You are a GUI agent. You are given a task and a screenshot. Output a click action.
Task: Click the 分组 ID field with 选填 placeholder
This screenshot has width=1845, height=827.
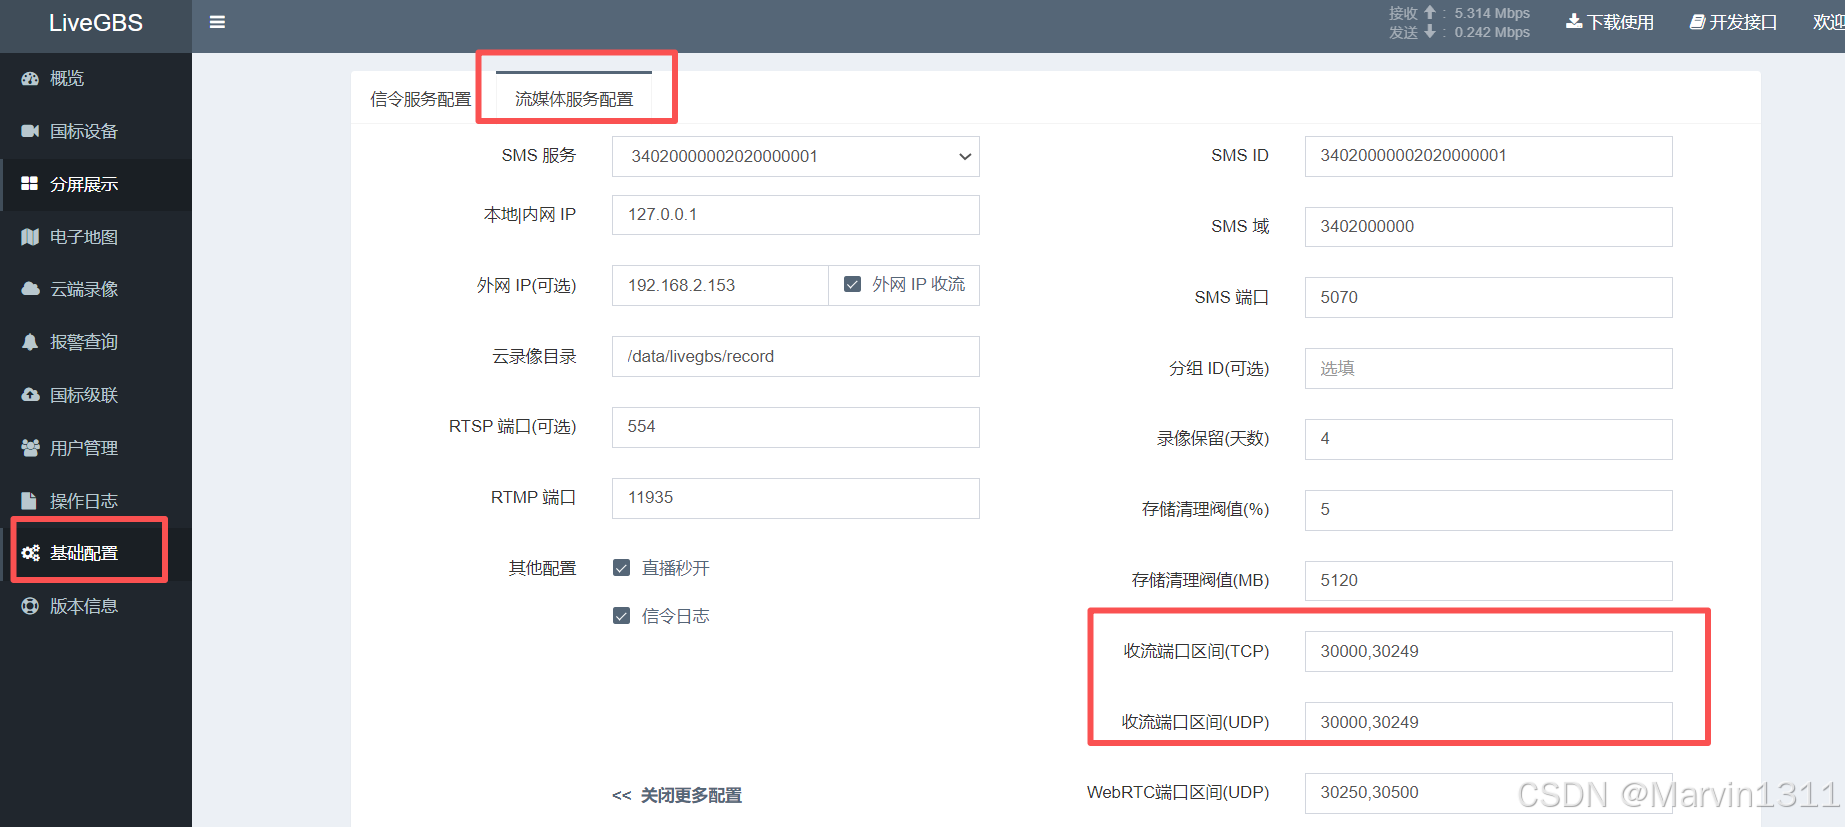[1488, 368]
